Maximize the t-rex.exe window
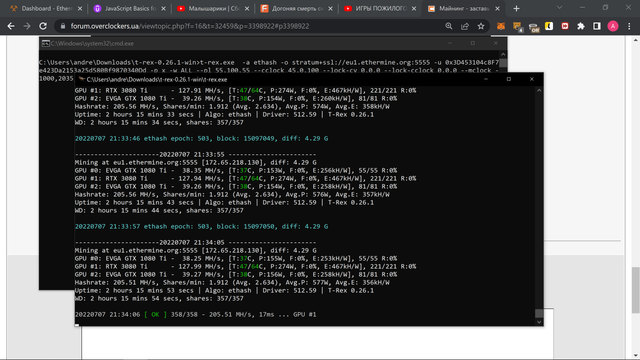This screenshot has height=360, width=640. click(509, 79)
